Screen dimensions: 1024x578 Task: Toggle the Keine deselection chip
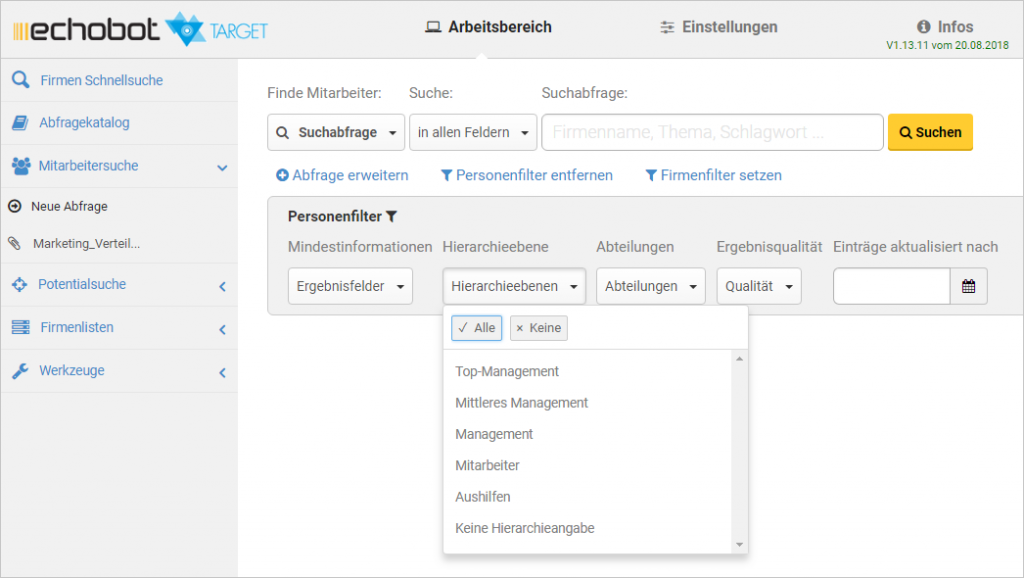tap(538, 328)
